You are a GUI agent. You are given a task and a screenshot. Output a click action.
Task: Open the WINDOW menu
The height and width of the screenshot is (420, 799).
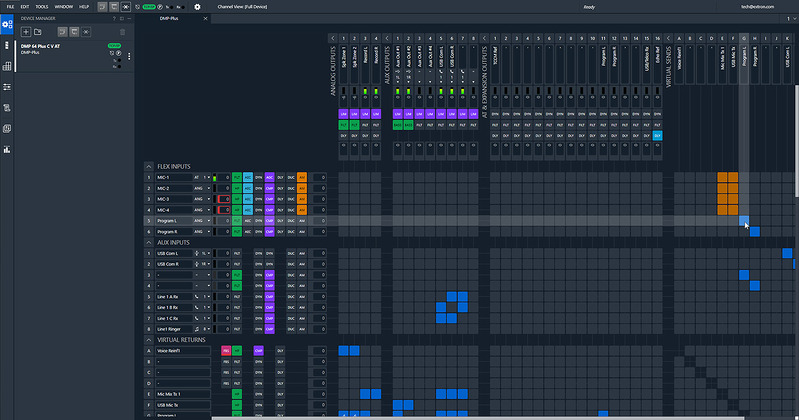(63, 7)
